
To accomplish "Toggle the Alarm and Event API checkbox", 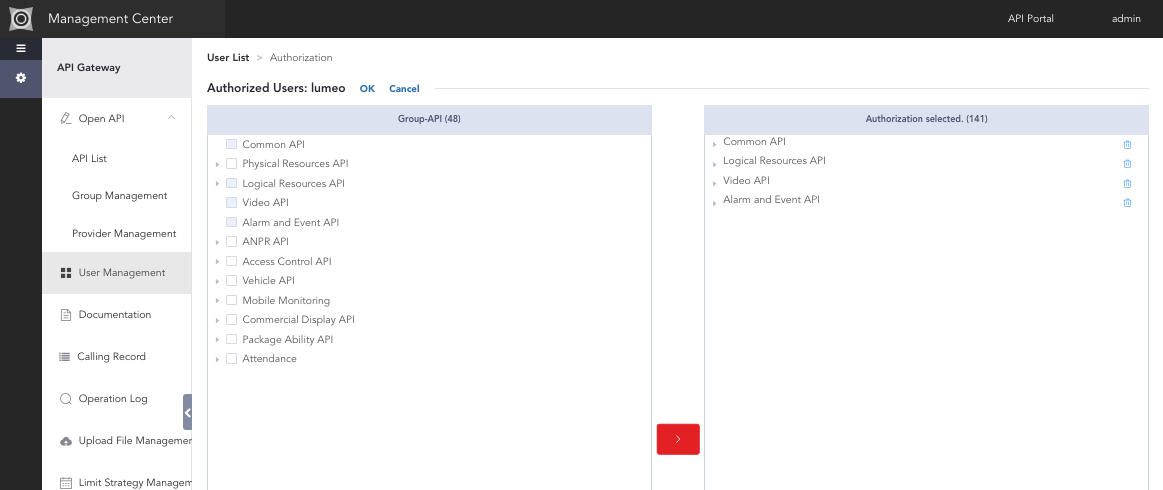I will pos(231,222).
